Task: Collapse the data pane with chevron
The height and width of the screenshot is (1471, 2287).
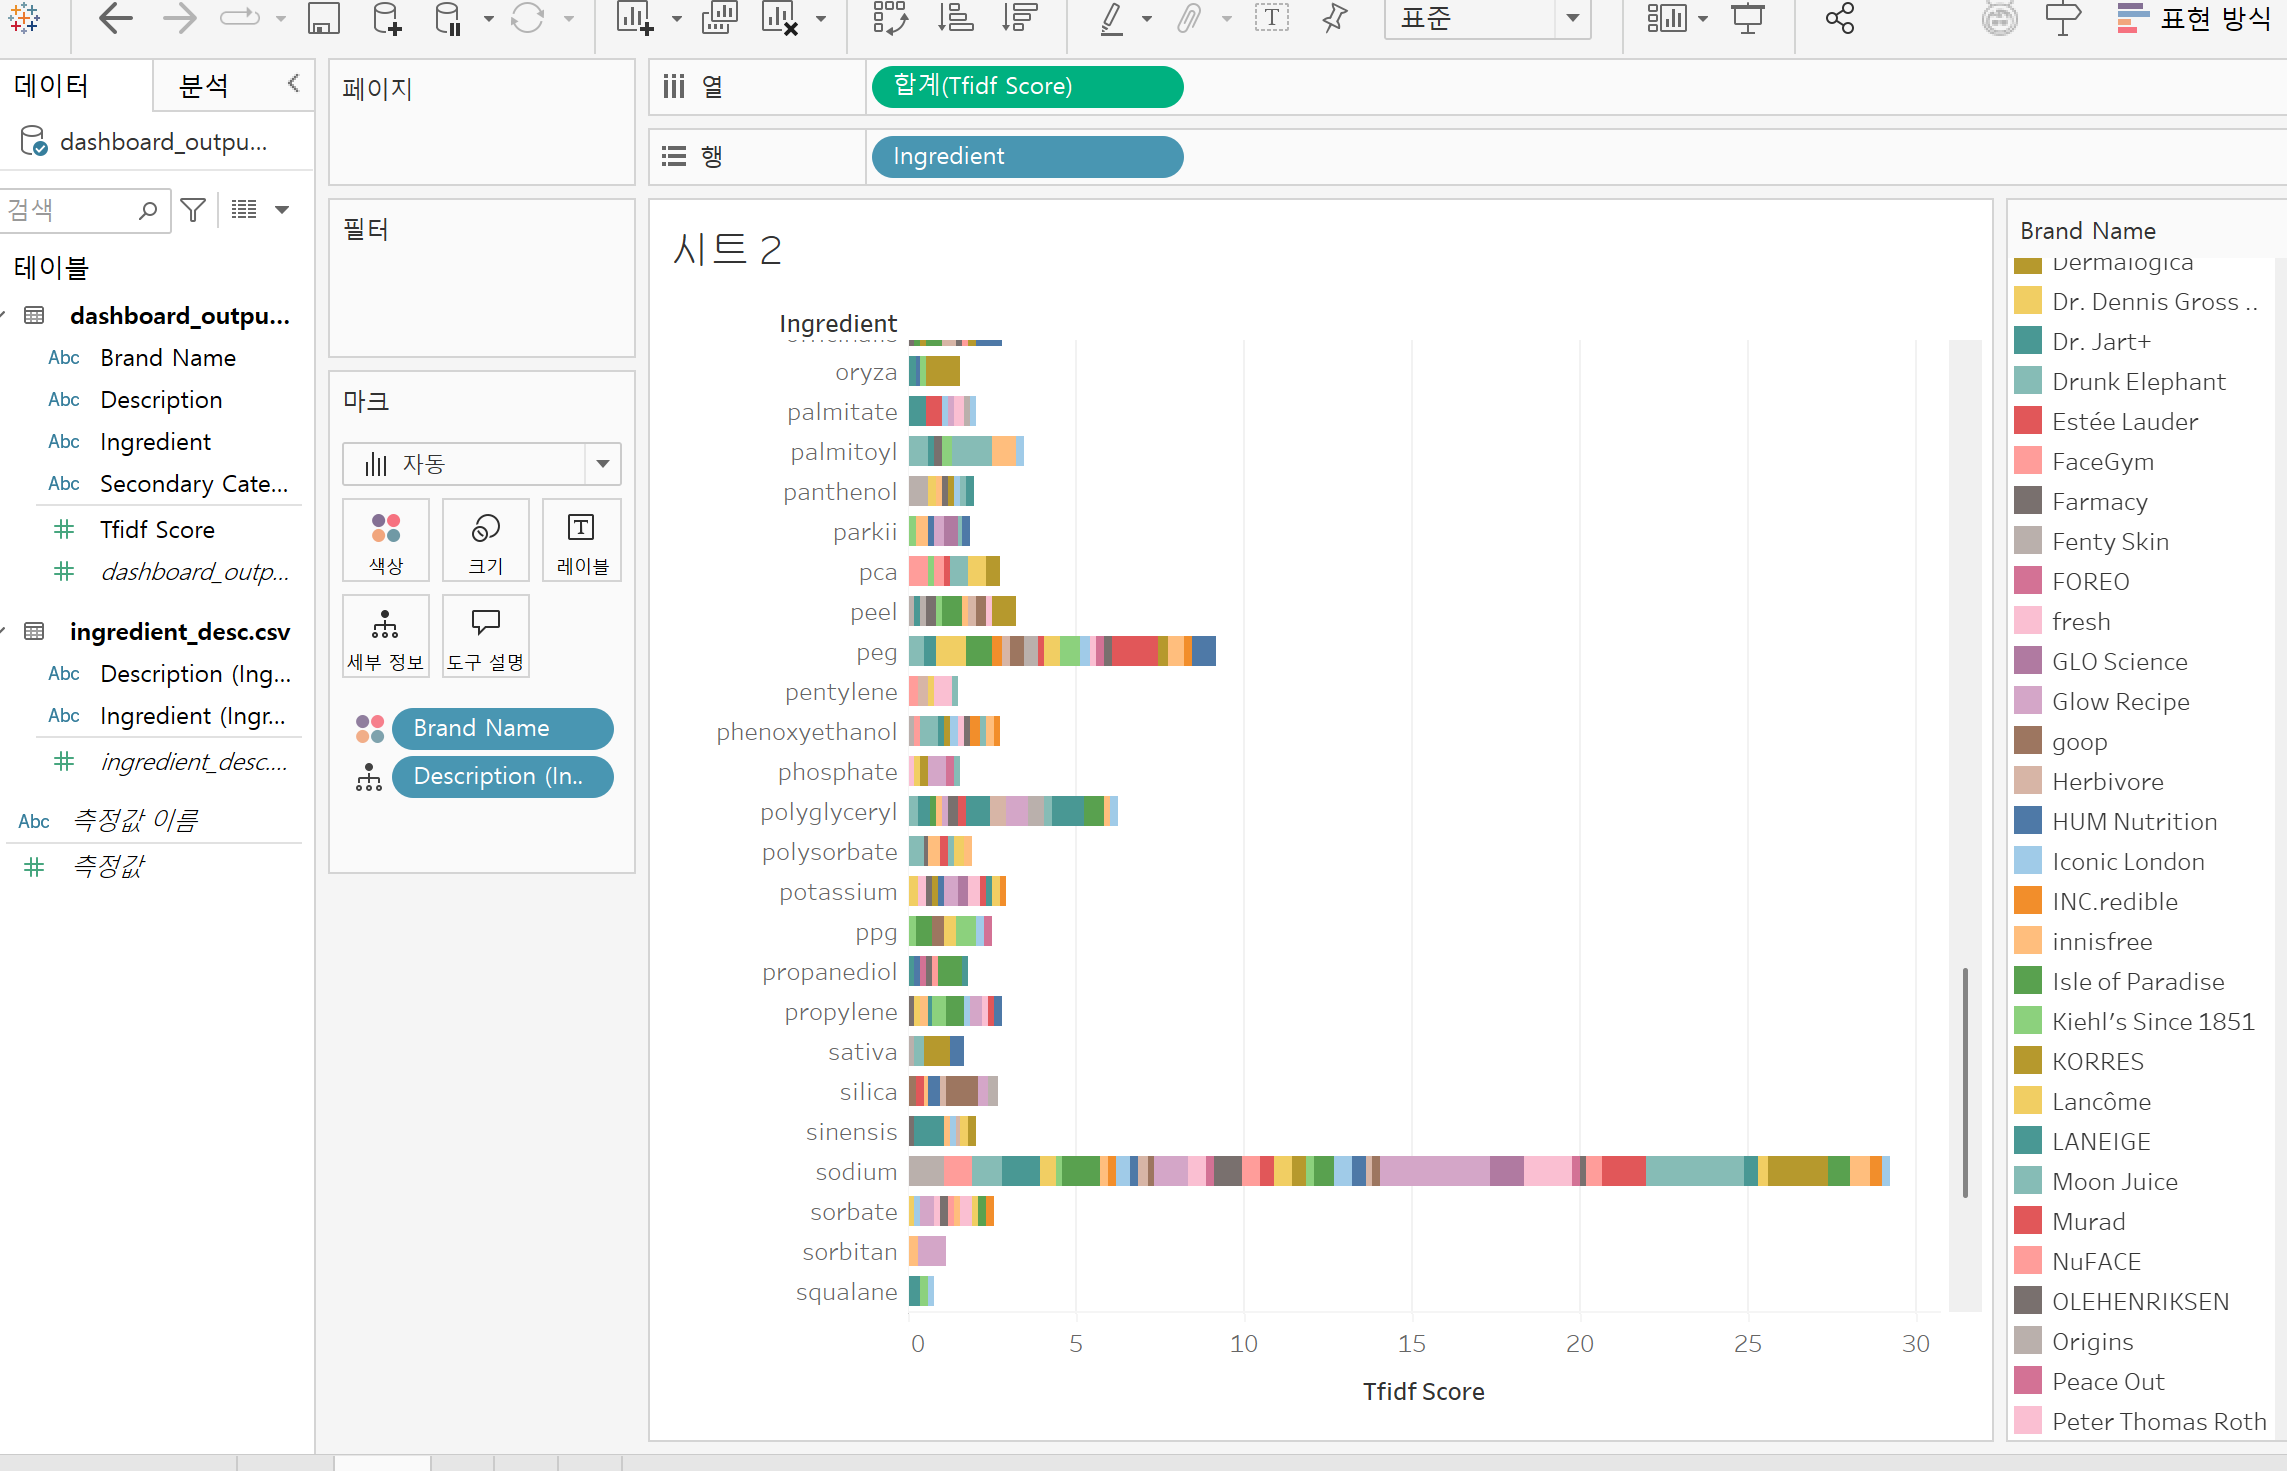Action: coord(293,84)
